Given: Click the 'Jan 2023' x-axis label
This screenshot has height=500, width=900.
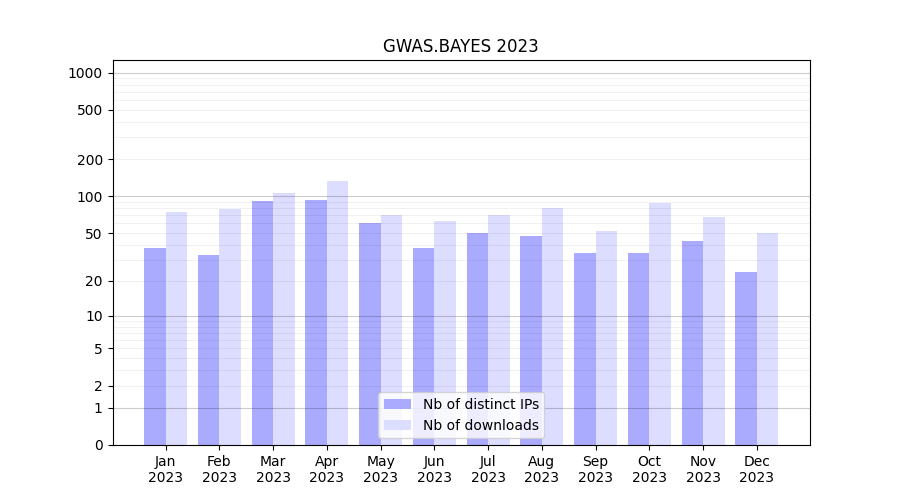Looking at the screenshot, I should pos(166,469).
